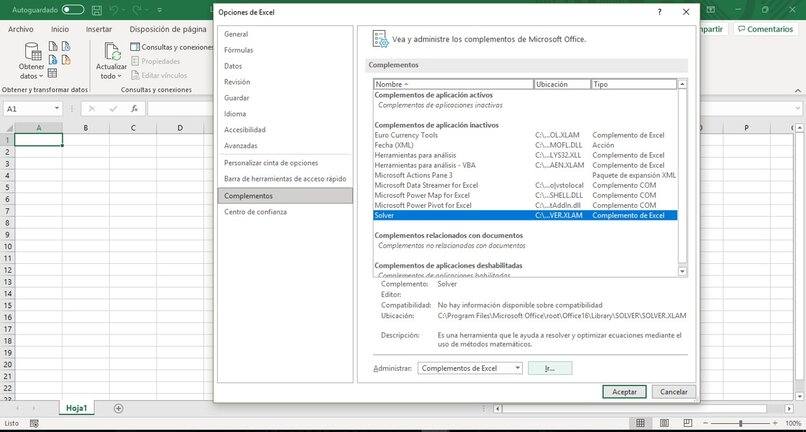Screen dimensions: 806x432
Task: Switch to Page Break Preview icon
Action: pos(689,423)
